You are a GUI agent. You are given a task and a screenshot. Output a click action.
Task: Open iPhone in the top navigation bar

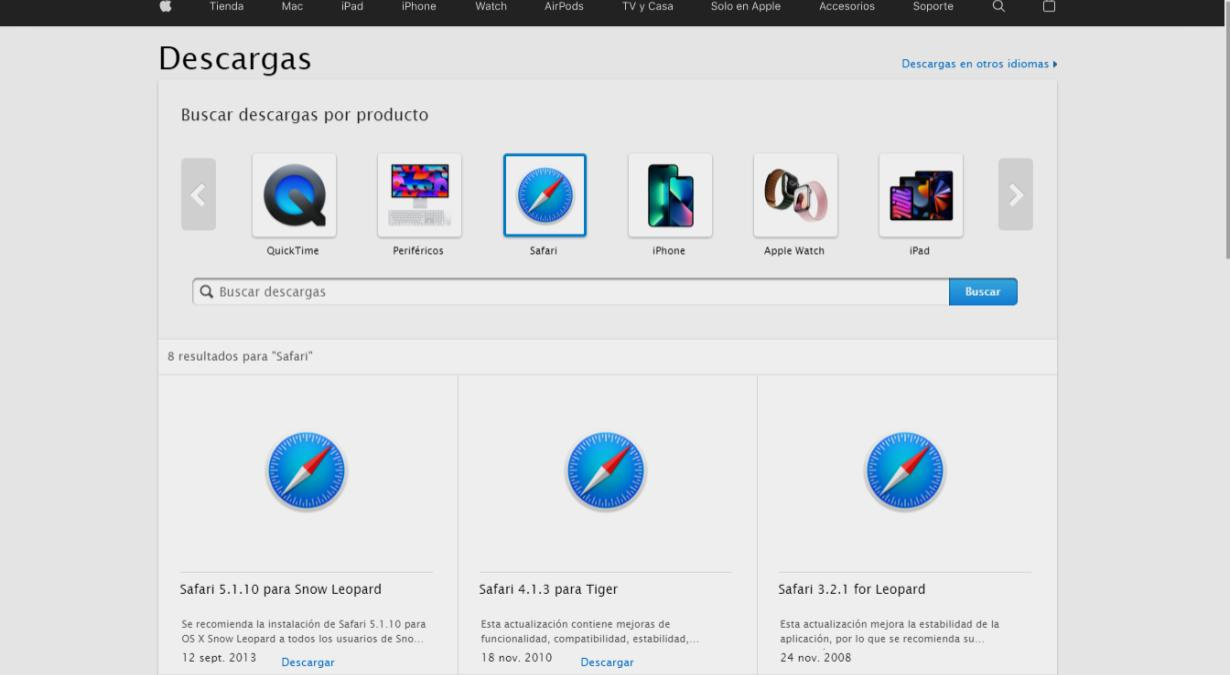pos(419,7)
